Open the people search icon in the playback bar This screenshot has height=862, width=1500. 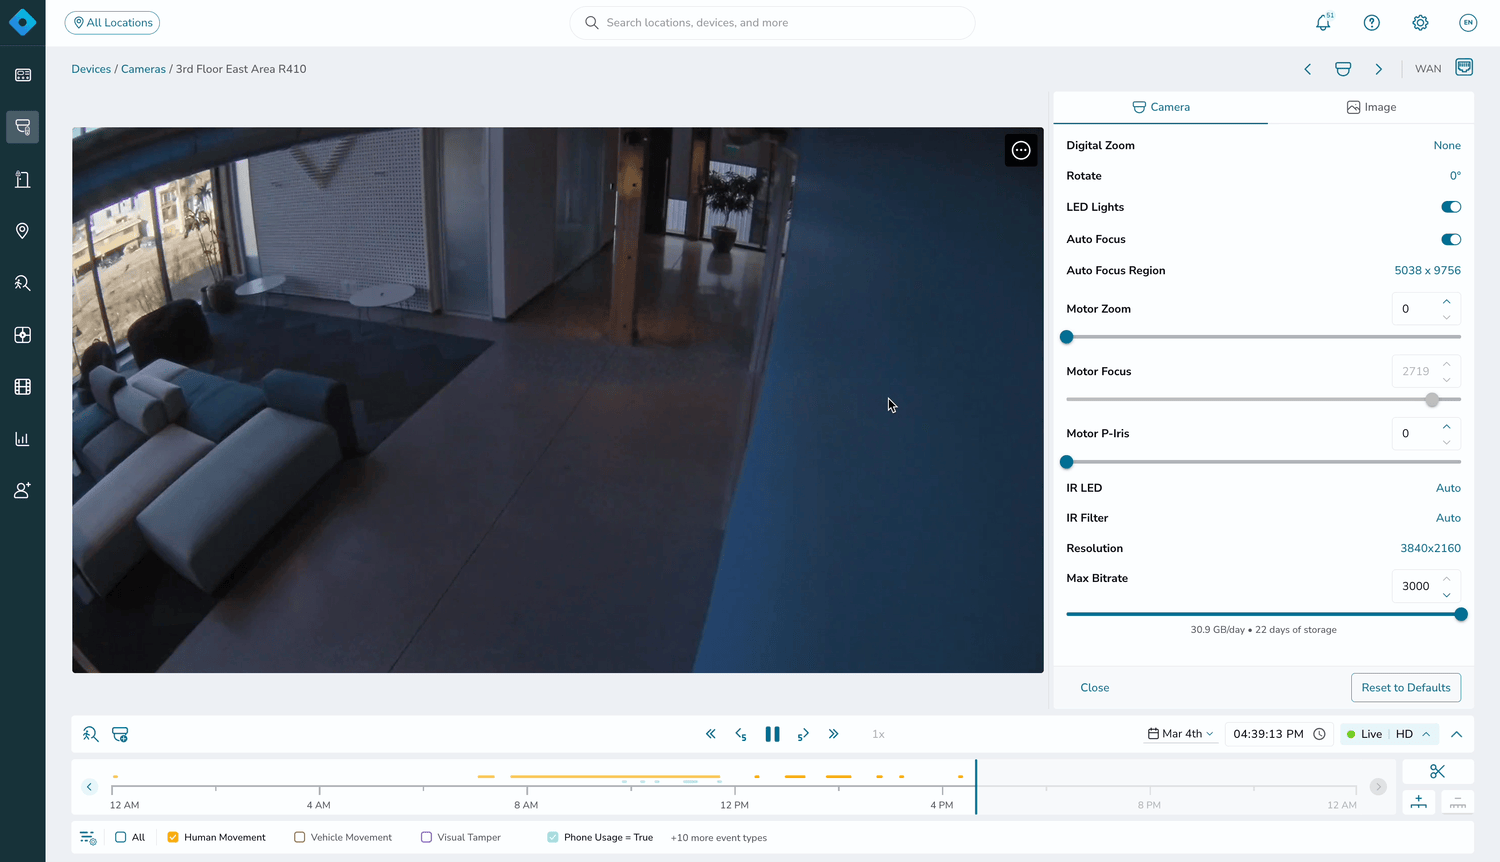[x=91, y=734]
